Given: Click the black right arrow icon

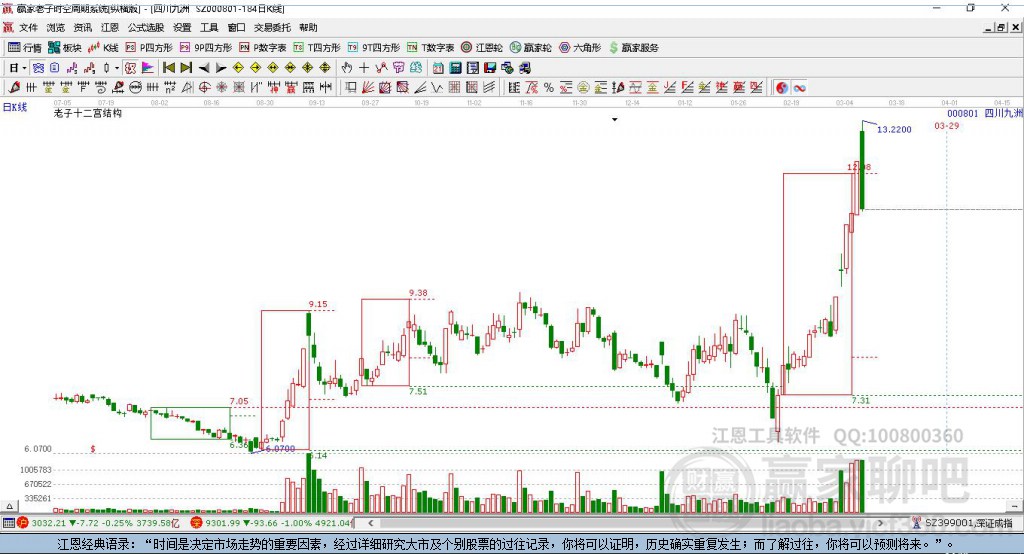Looking at the screenshot, I should 221,68.
